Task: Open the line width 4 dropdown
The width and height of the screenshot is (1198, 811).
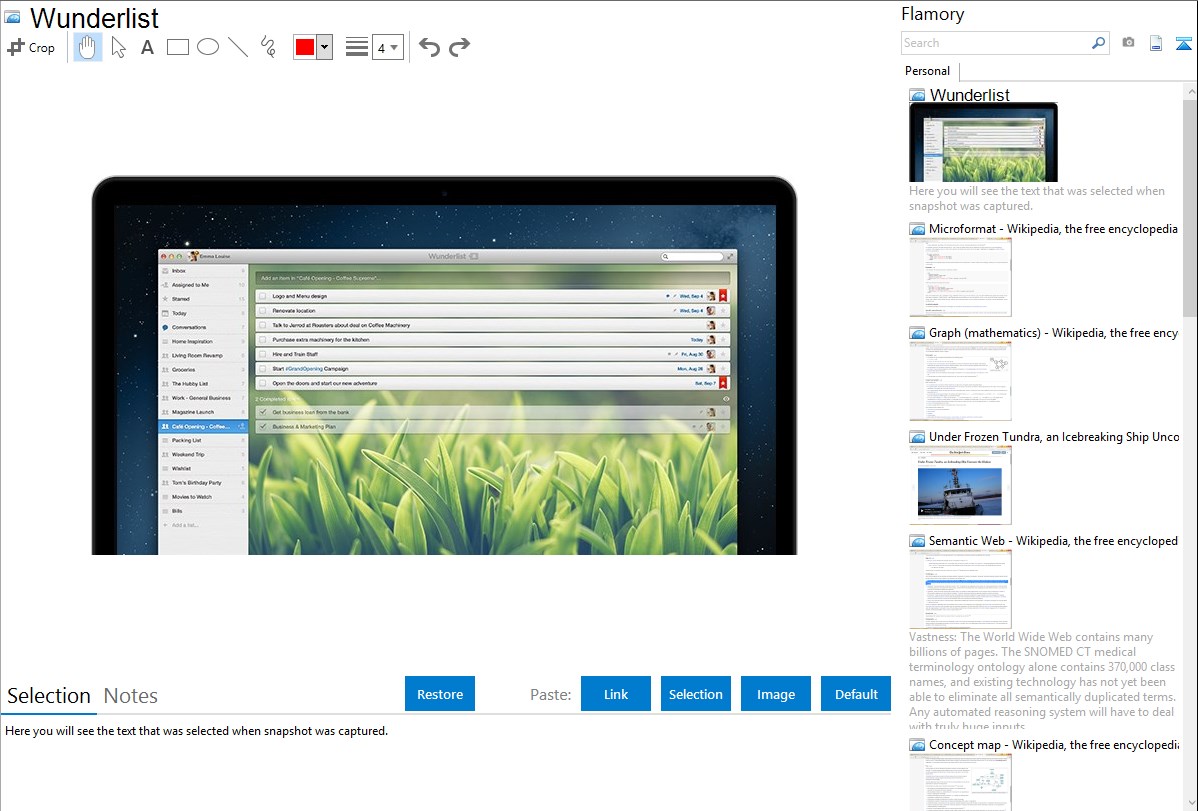Action: click(388, 47)
